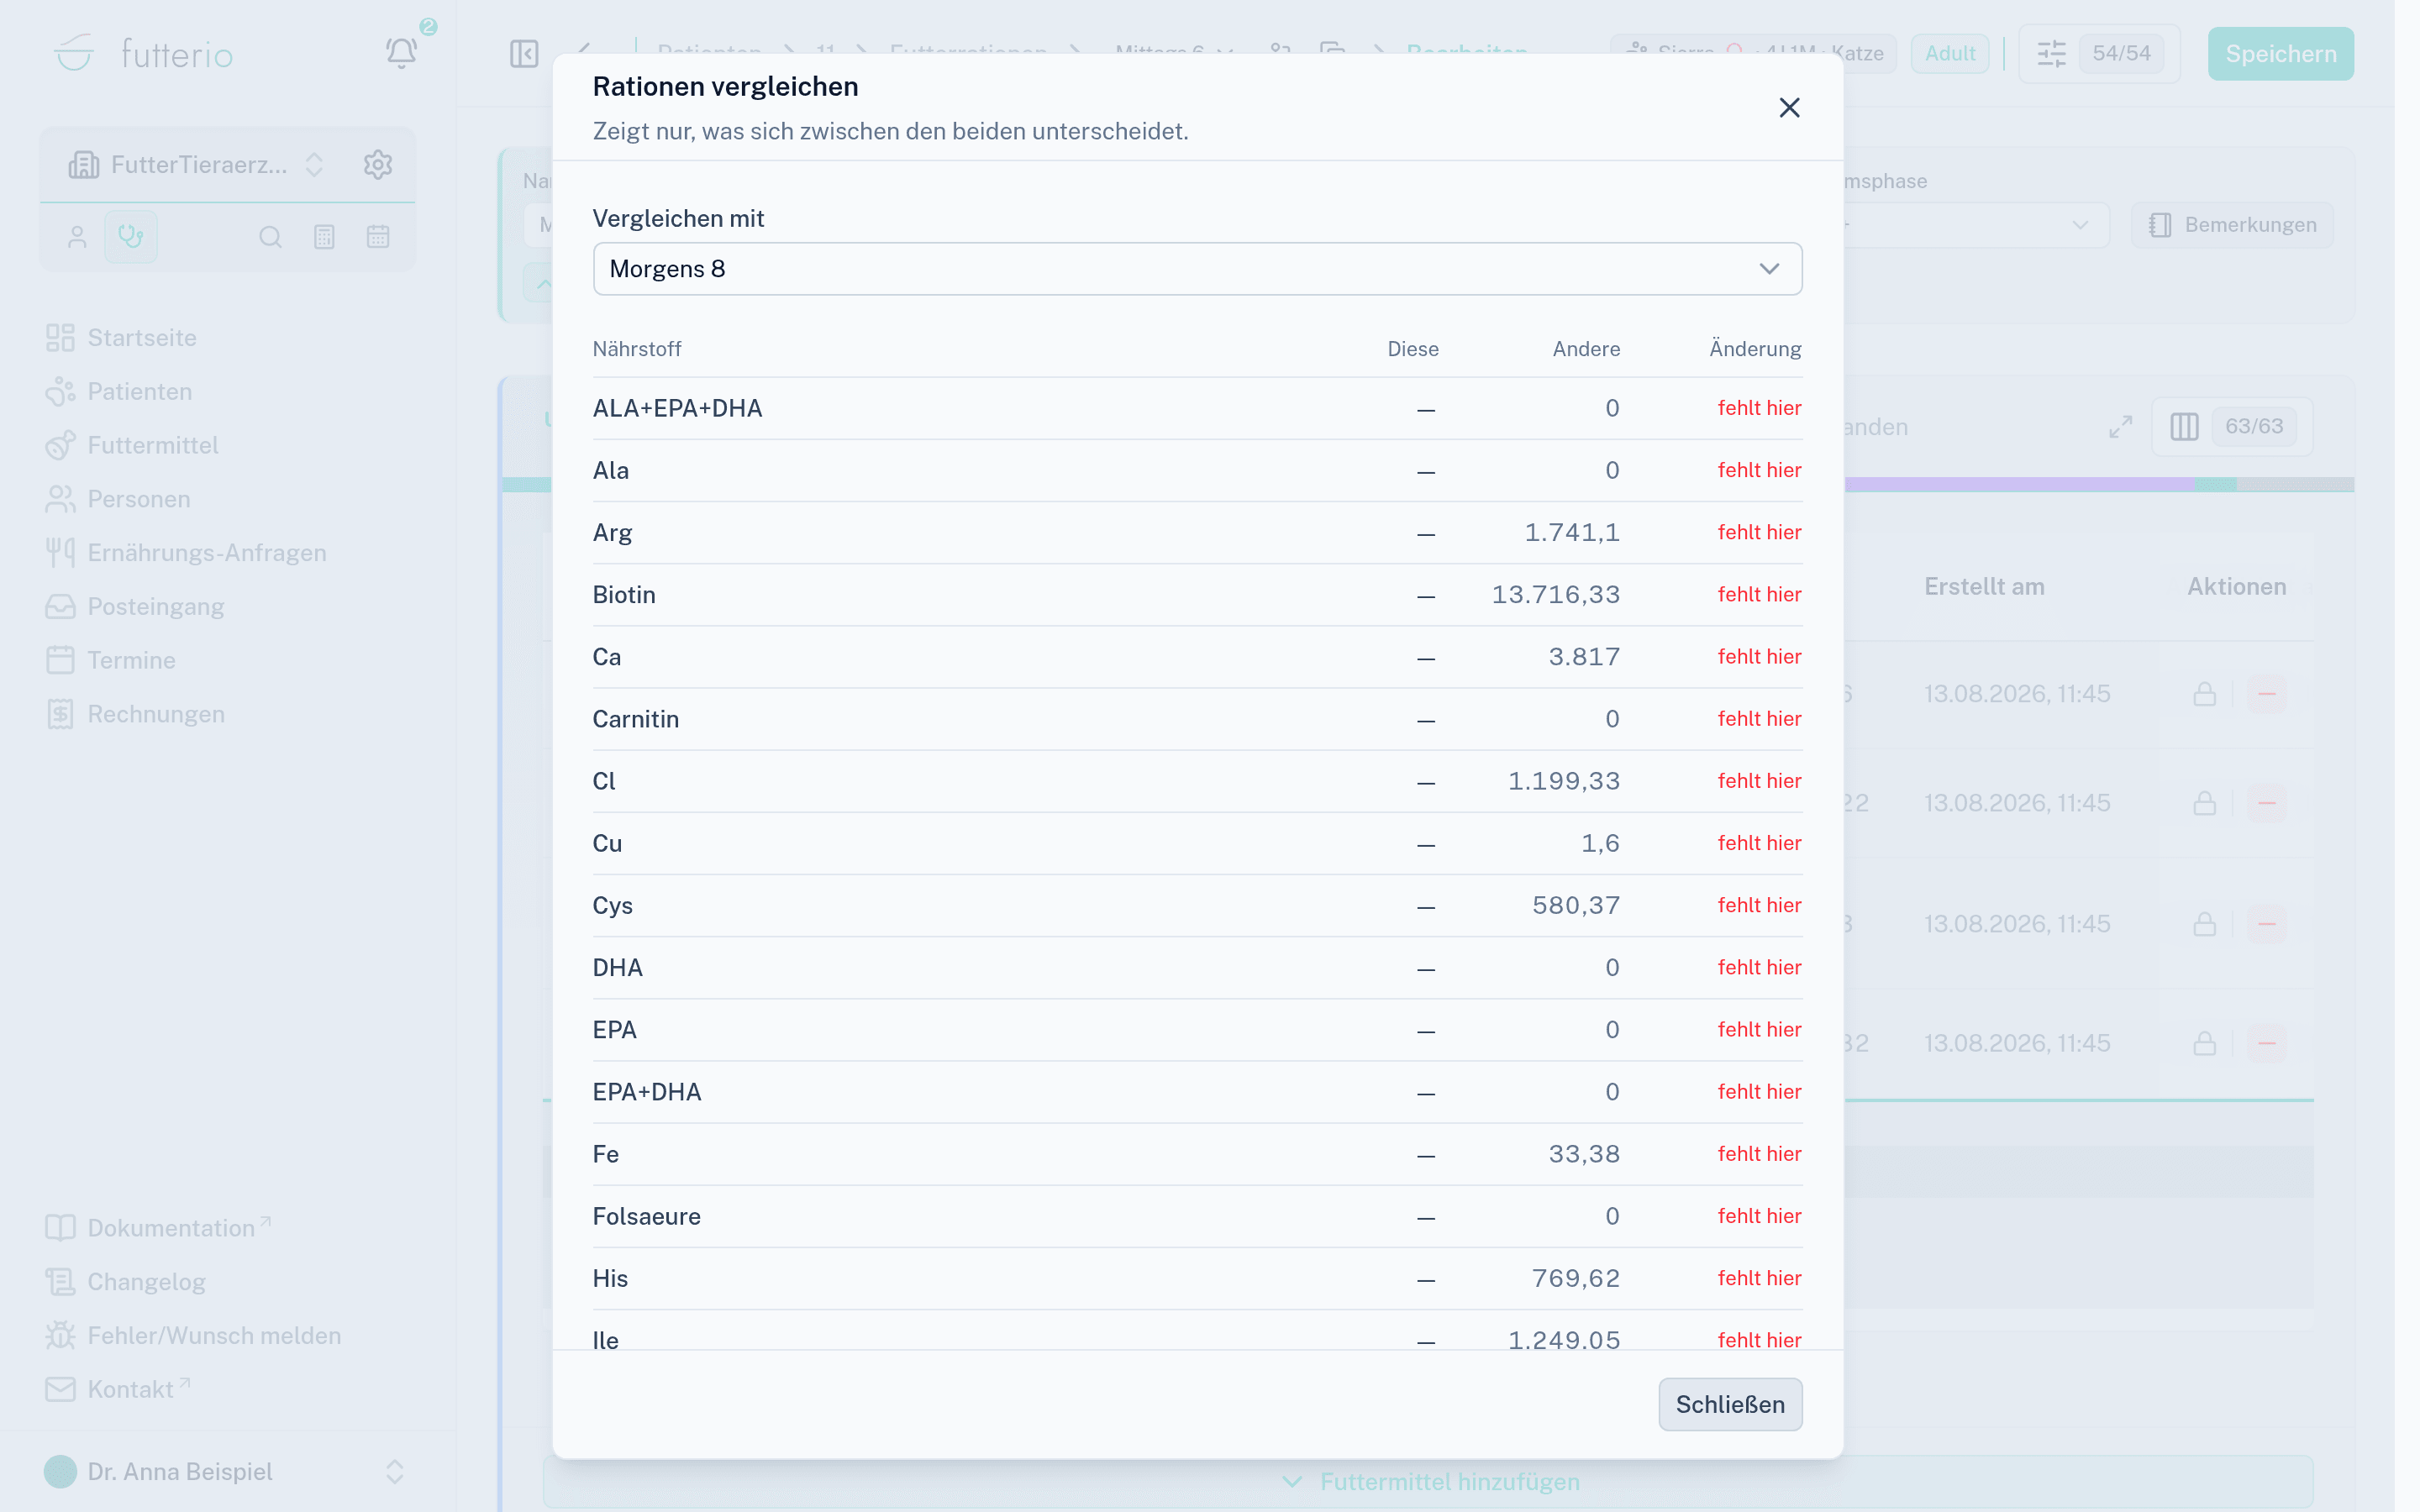Click Futtermittel hinzufügen
This screenshot has width=2420, height=1512.
(1429, 1482)
